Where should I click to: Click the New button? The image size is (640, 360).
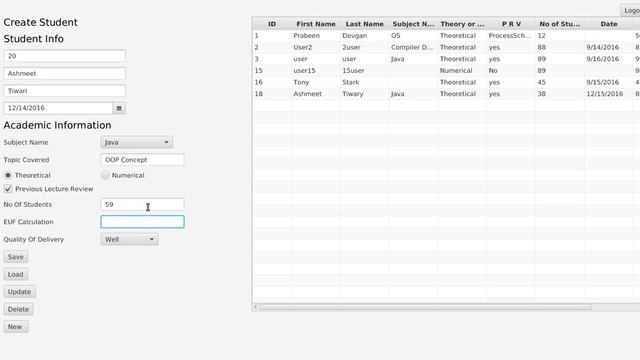(x=15, y=327)
